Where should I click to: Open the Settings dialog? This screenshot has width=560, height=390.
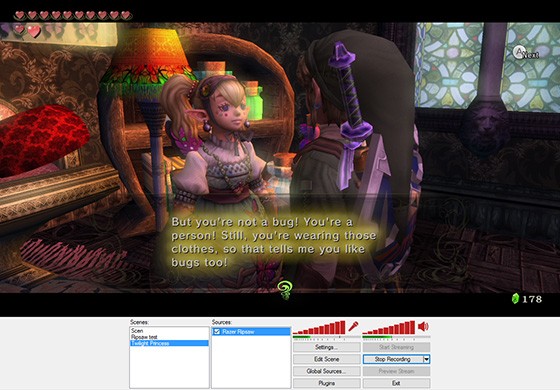click(x=327, y=347)
